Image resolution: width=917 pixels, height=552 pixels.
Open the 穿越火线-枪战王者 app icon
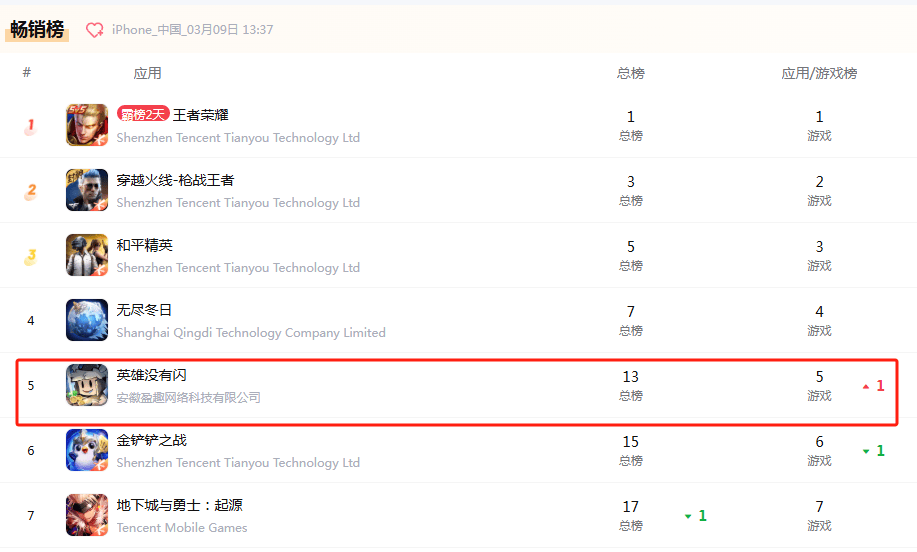[x=87, y=190]
